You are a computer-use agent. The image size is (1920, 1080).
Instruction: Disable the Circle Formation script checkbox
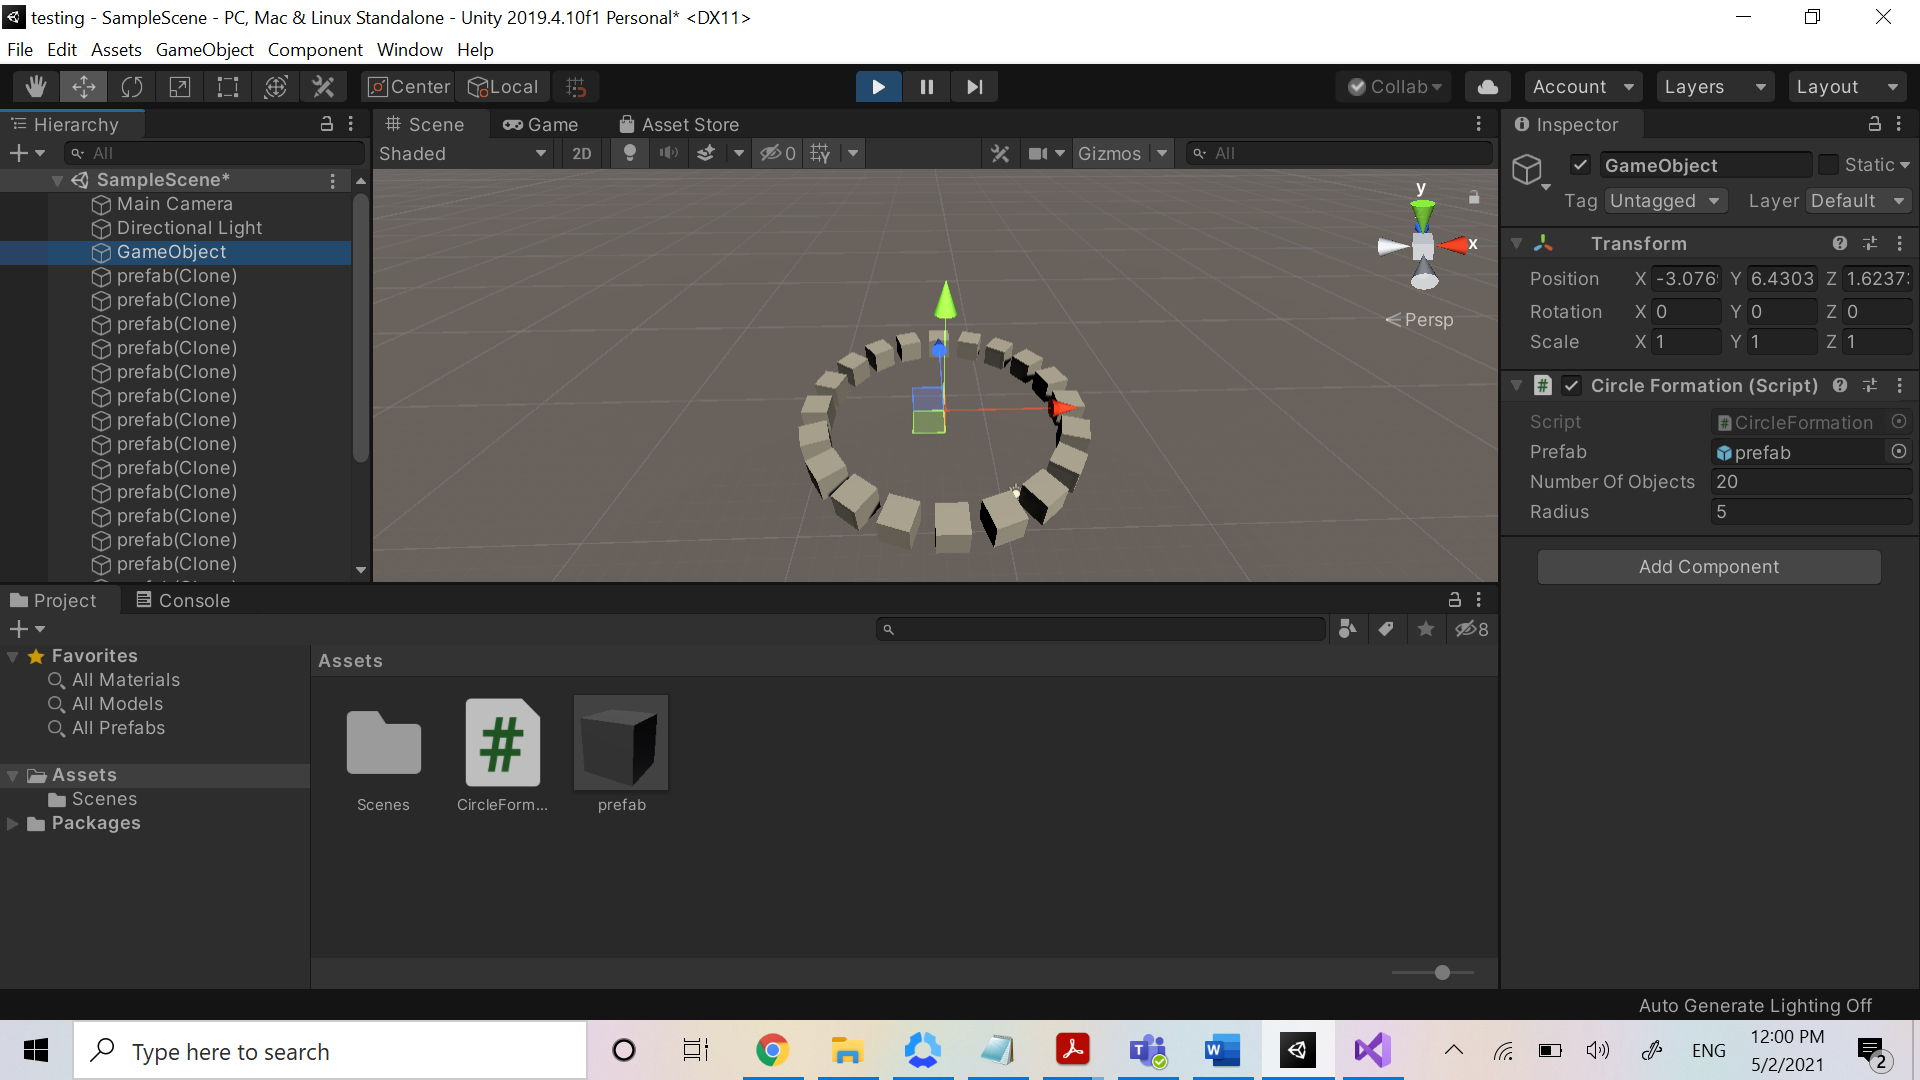click(x=1572, y=386)
